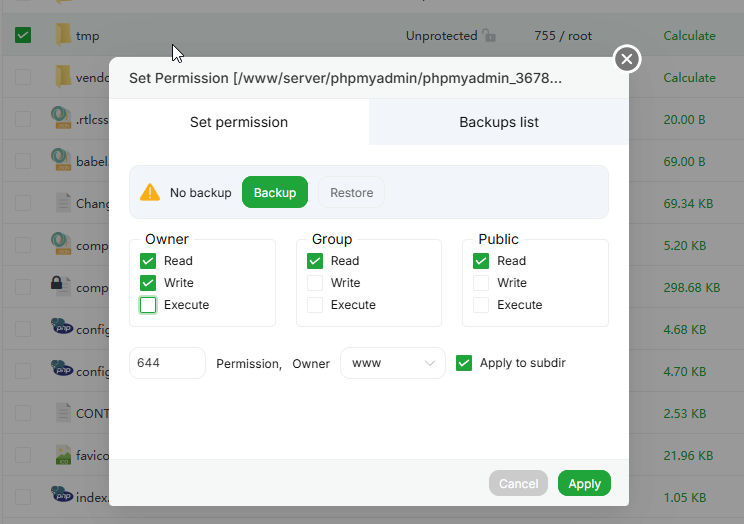Screen dimensions: 744x524
Task: Click the .rtlcssrc file icon
Action: tap(63, 119)
